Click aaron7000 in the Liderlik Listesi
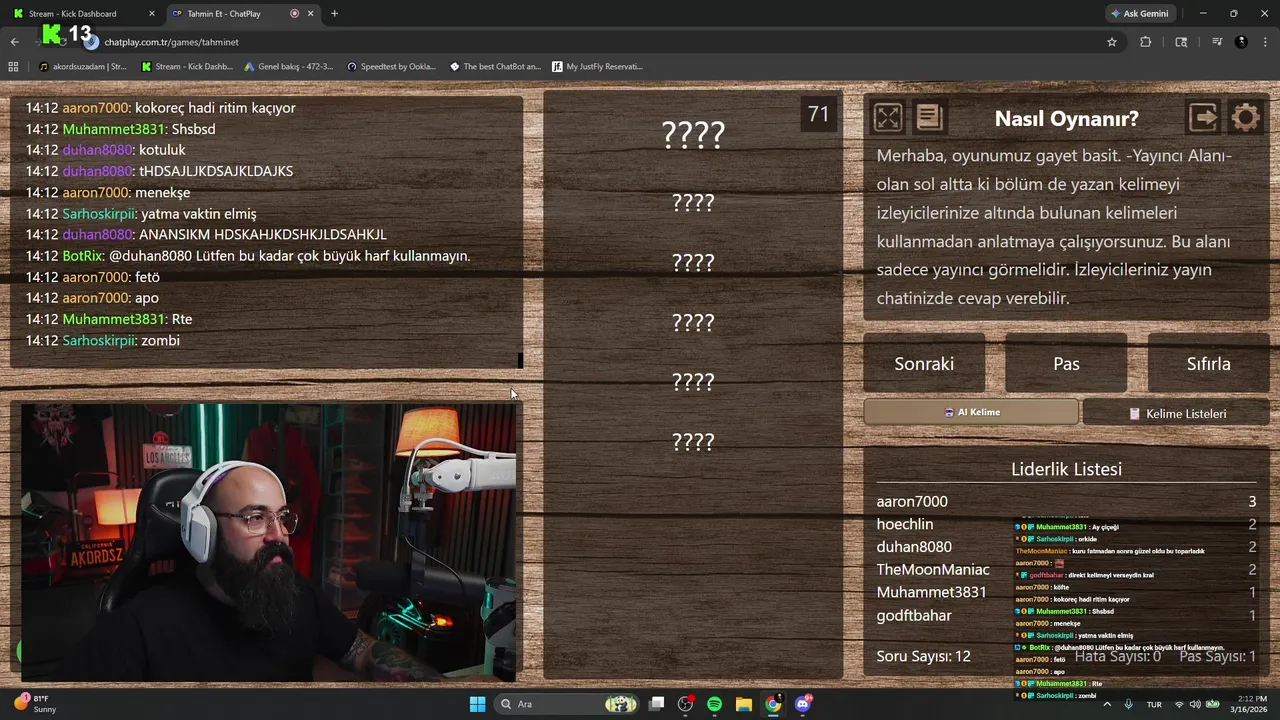1280x720 pixels. coord(912,501)
